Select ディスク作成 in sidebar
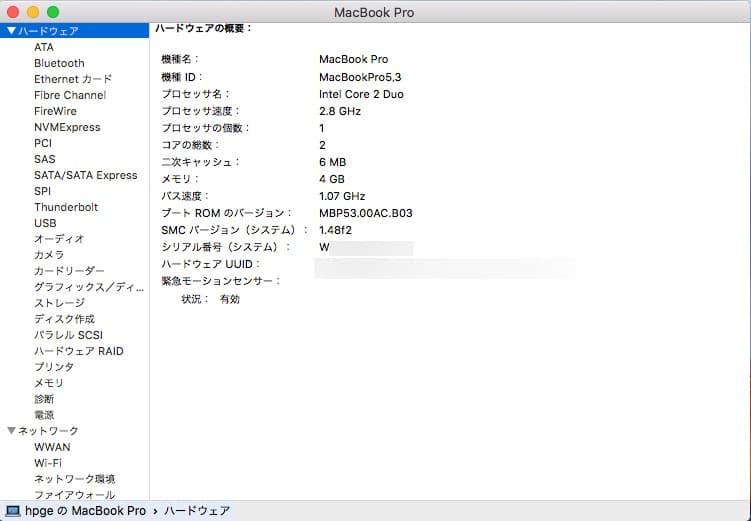Viewport: 751px width, 521px height. 65,319
